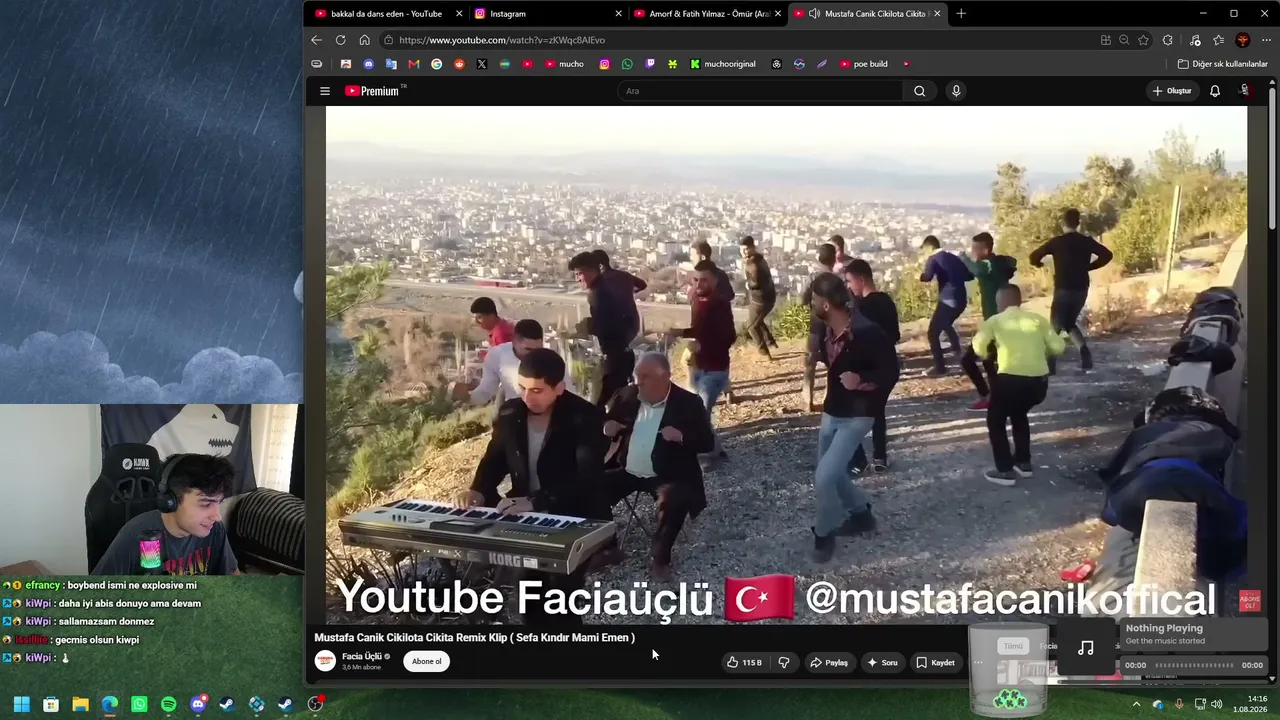
Task: Open the browser home page
Action: [364, 40]
